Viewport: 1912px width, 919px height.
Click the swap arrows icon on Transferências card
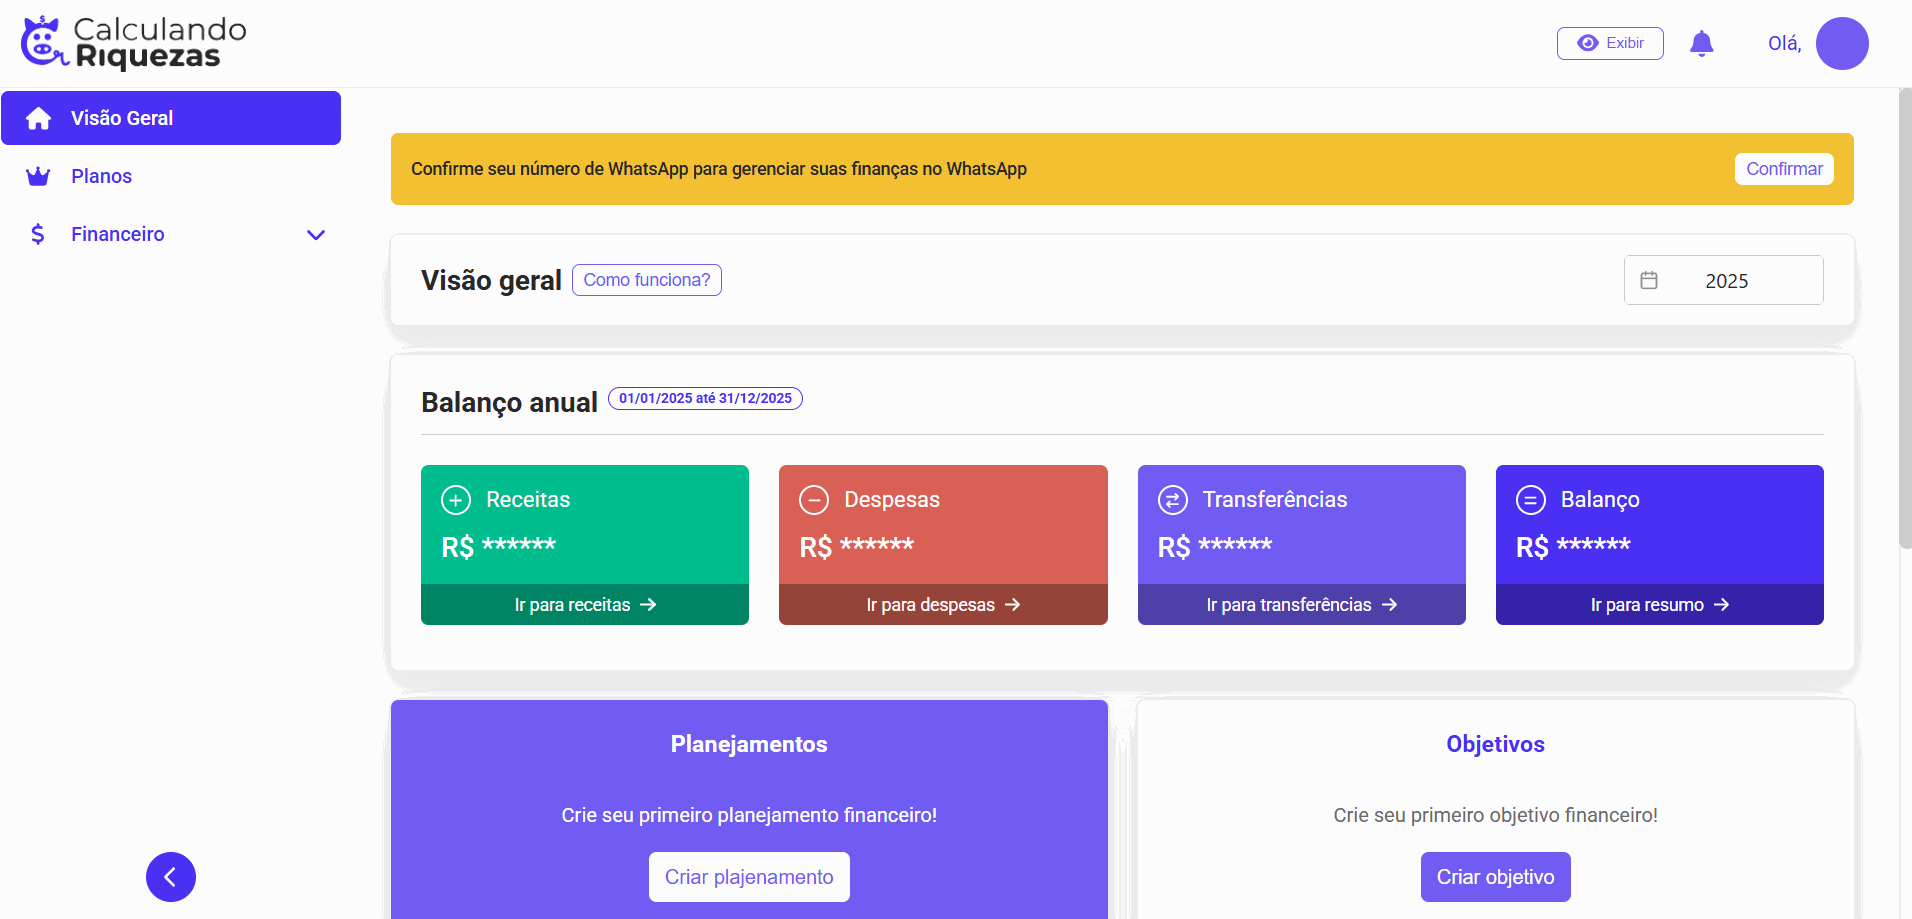coord(1173,499)
